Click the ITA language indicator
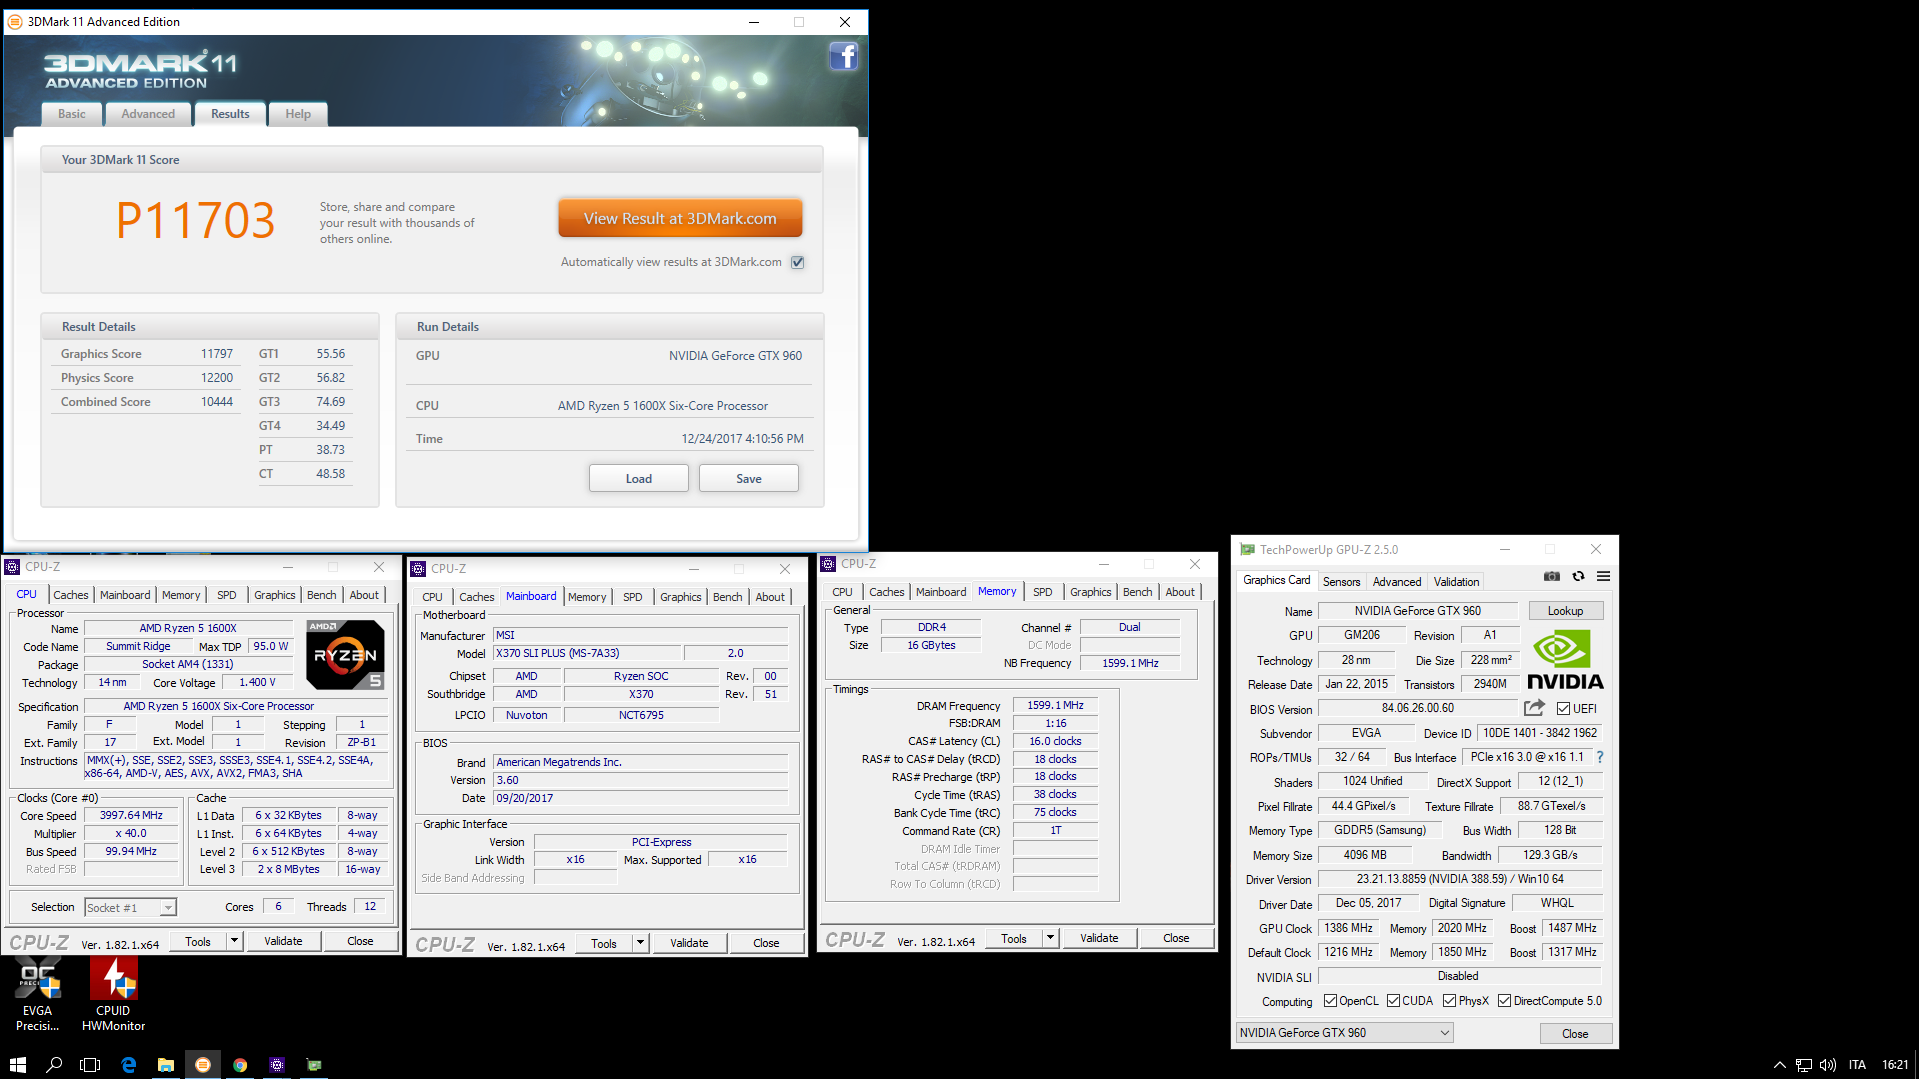Image resolution: width=1919 pixels, height=1079 pixels. click(1857, 1065)
